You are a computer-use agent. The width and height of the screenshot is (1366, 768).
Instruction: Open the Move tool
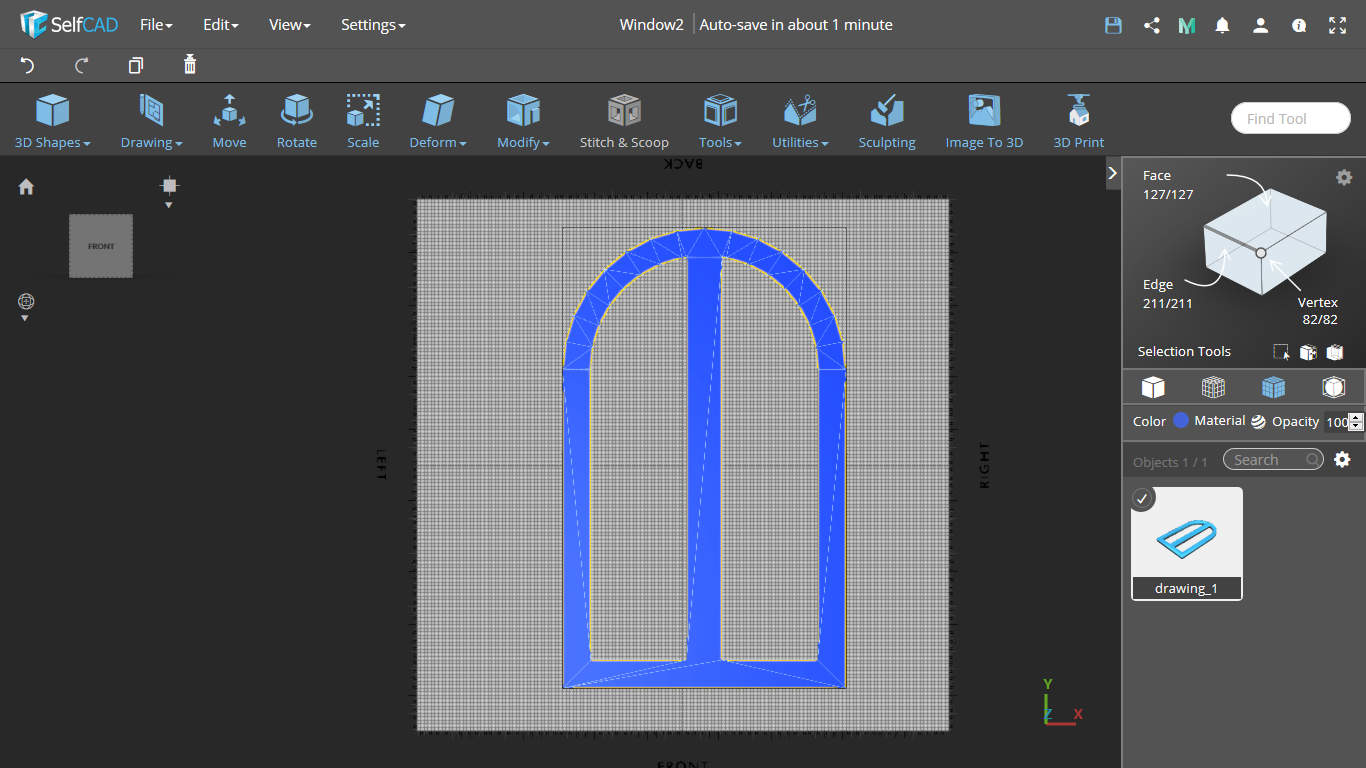coord(229,121)
